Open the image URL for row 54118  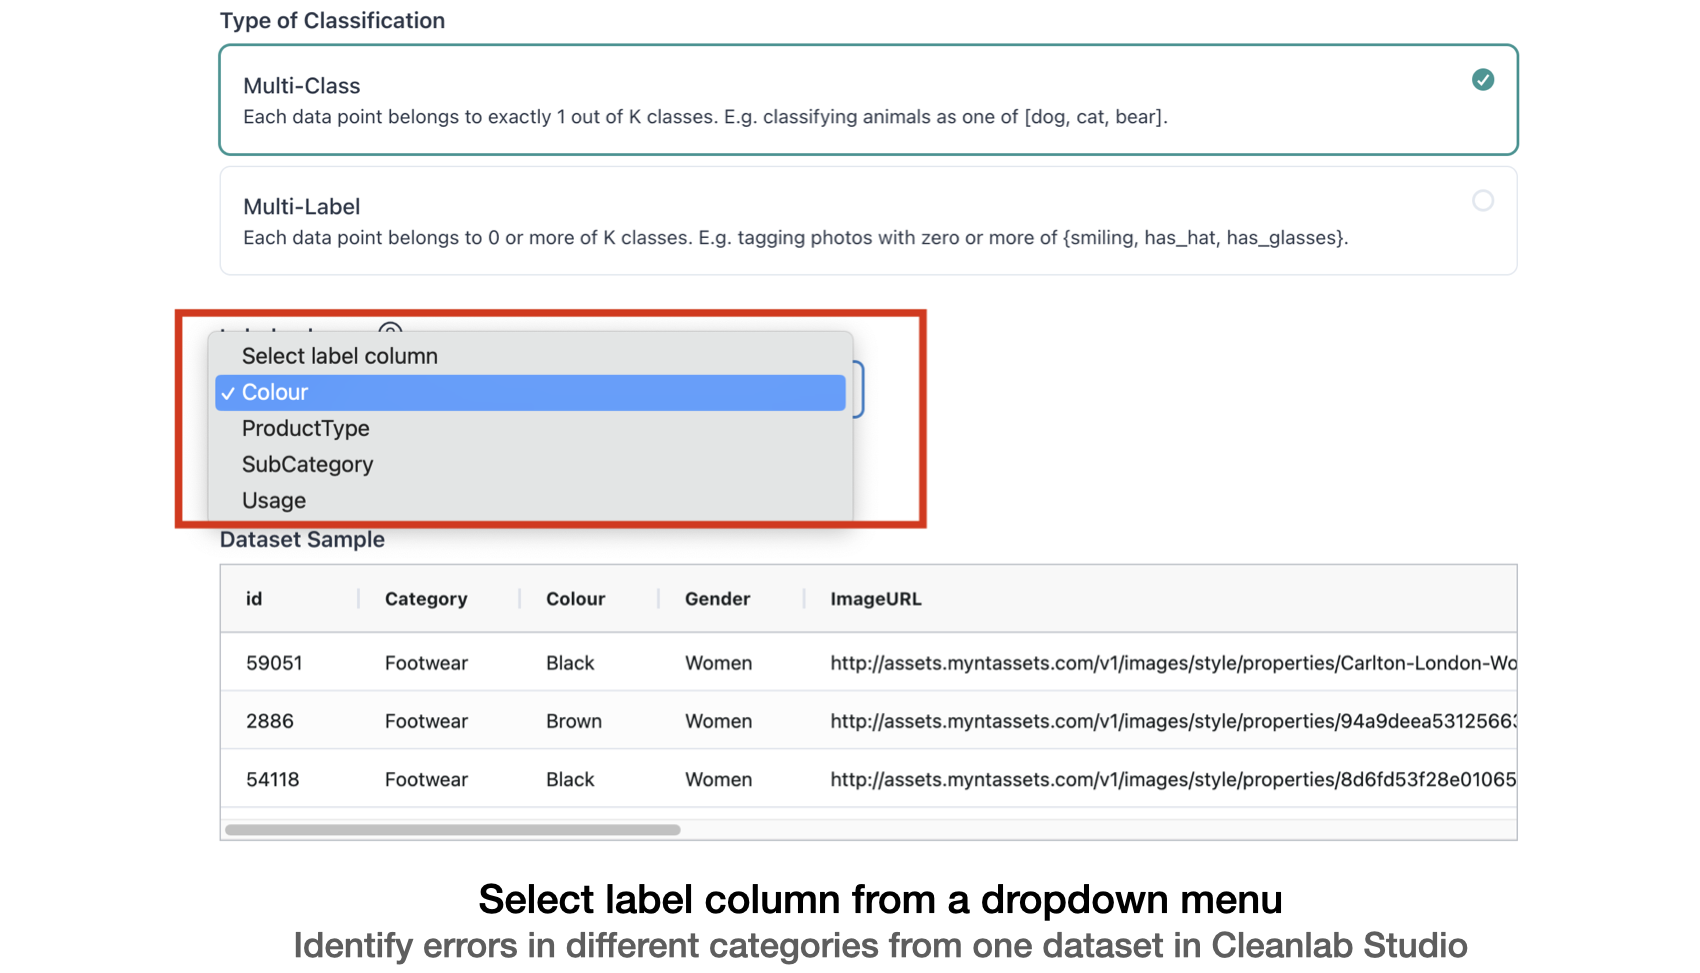1172,779
